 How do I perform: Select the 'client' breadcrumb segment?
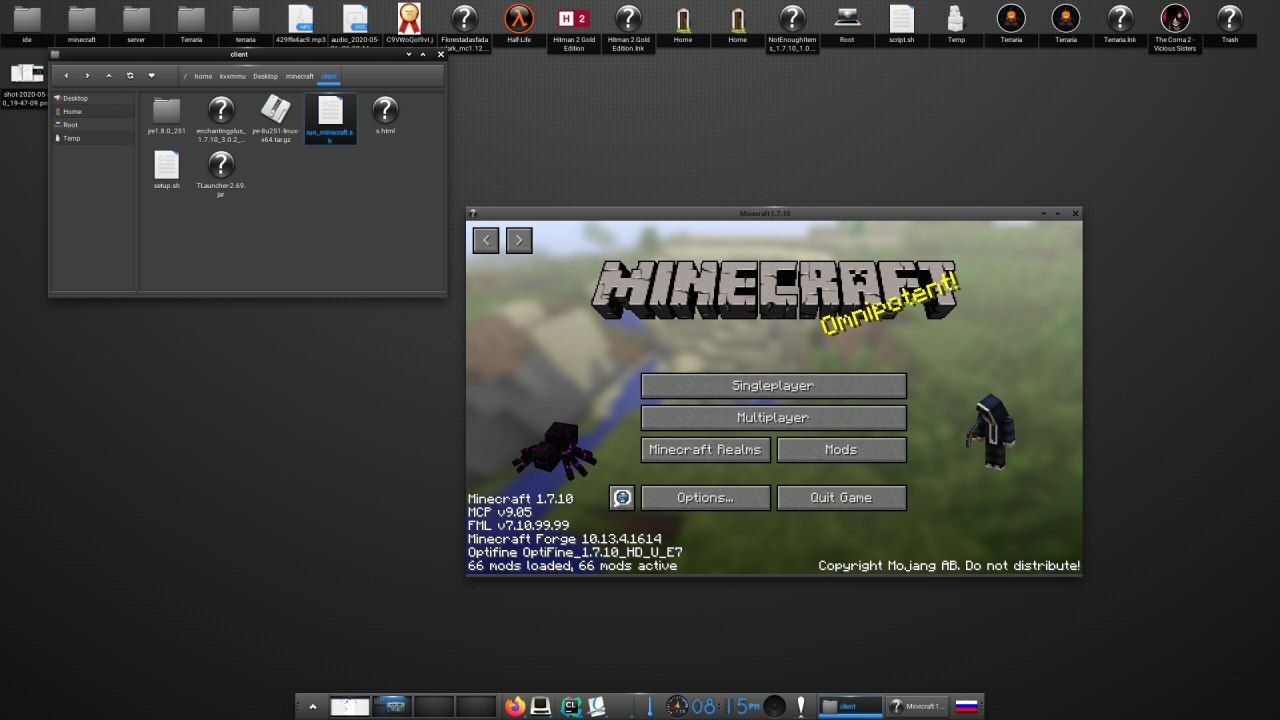[329, 76]
